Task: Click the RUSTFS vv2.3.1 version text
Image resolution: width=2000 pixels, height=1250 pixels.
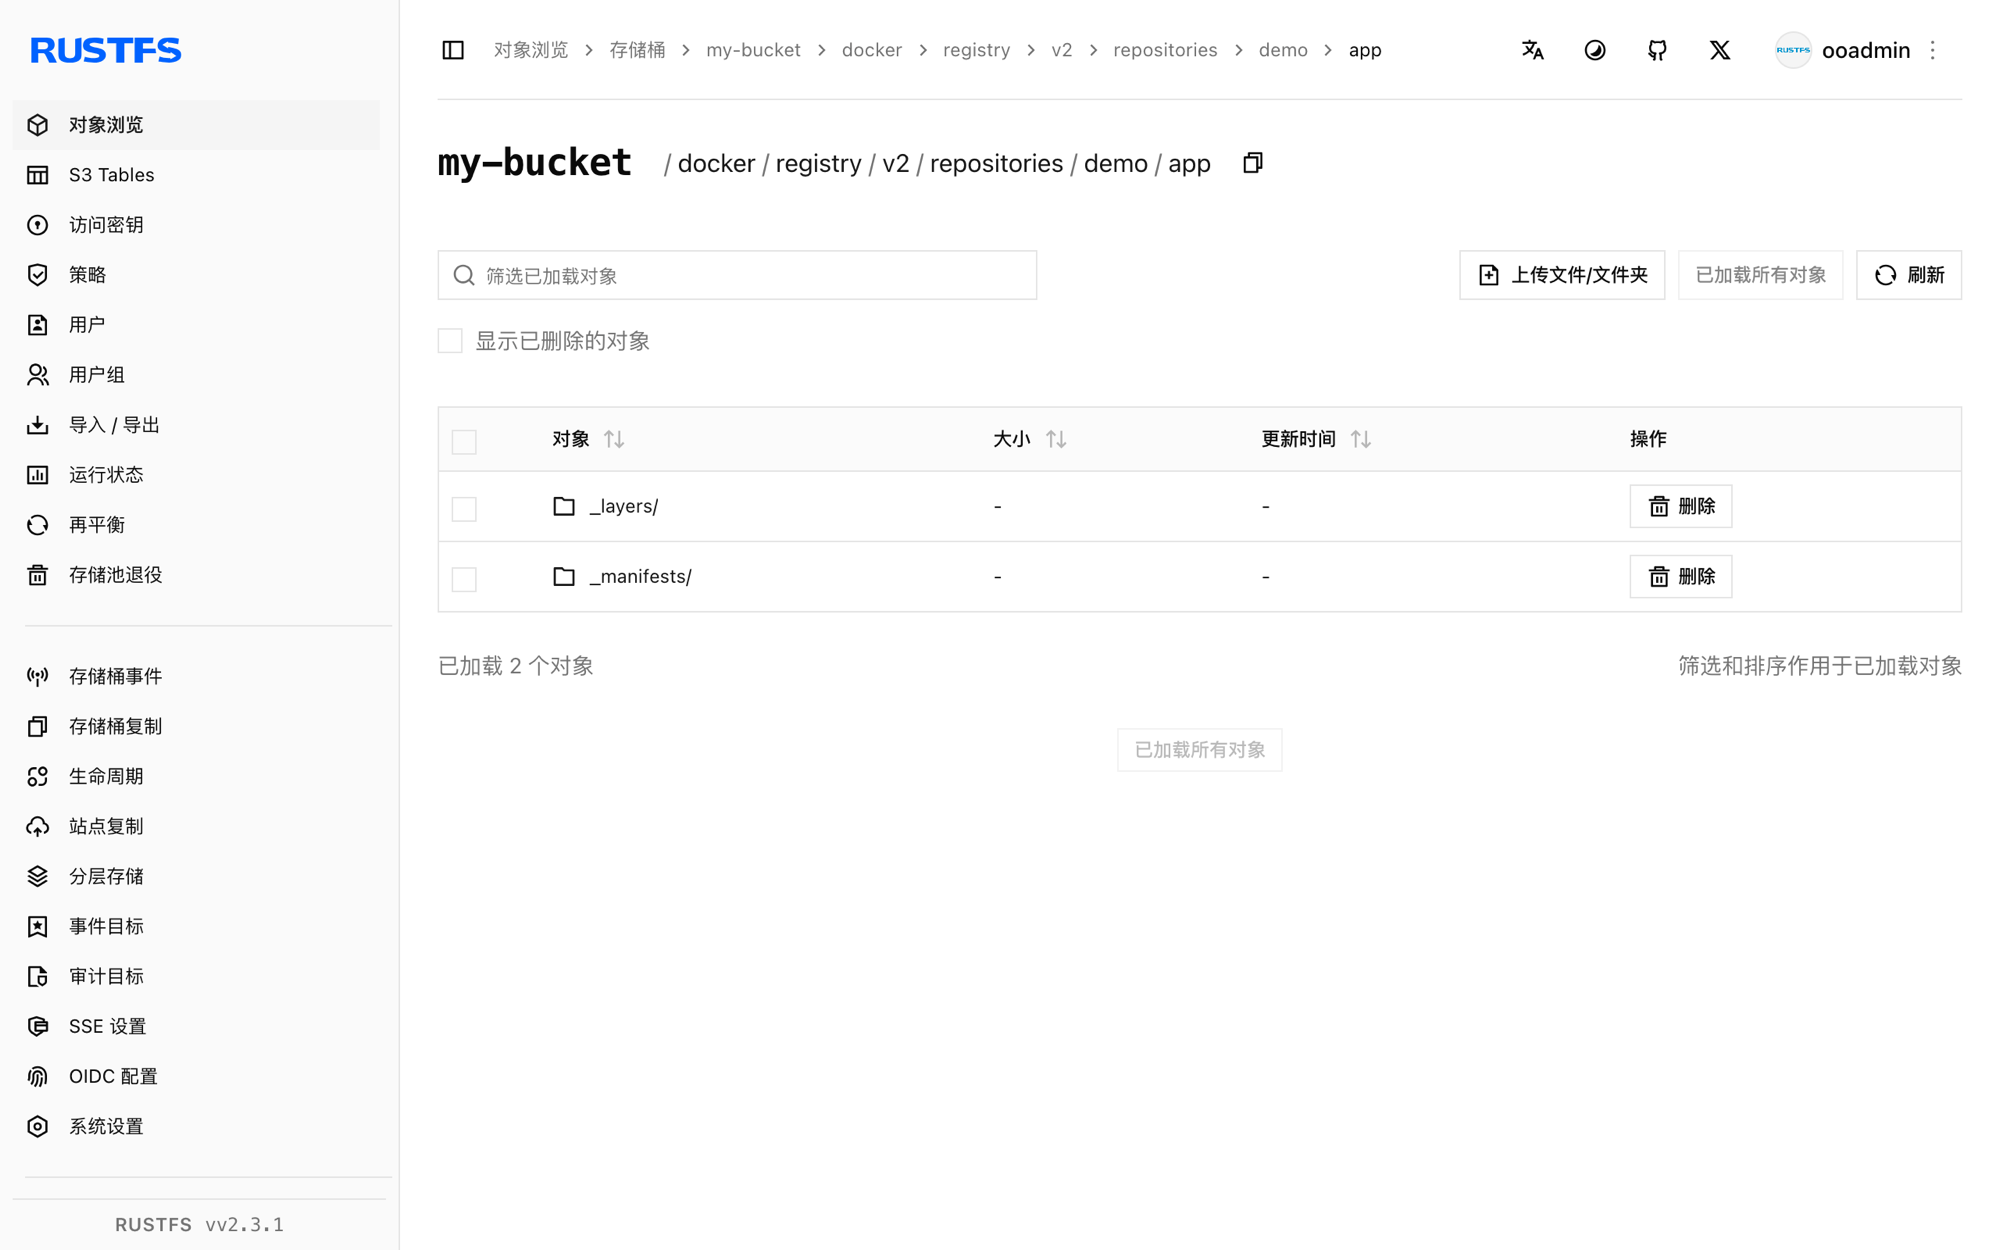Action: 199,1225
